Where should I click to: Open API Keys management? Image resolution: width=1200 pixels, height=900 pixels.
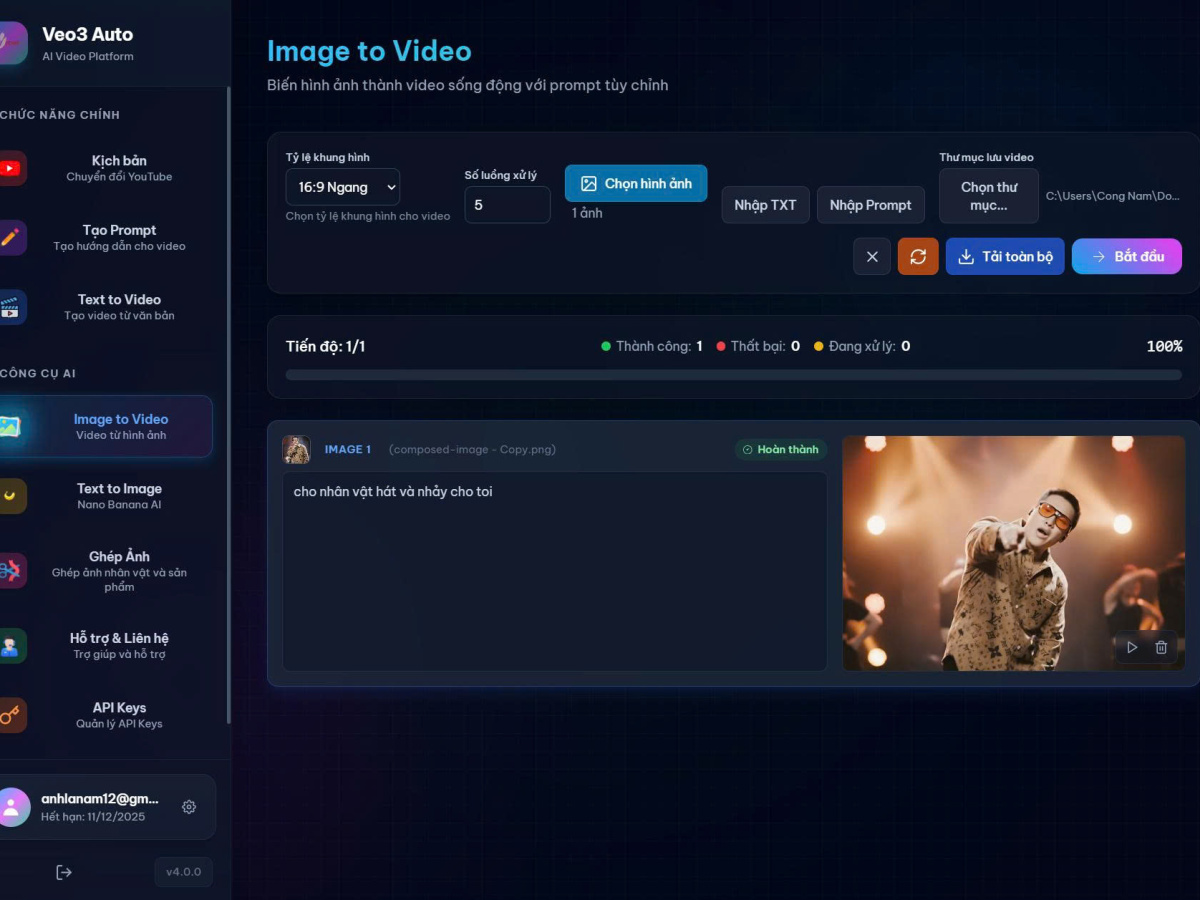(x=118, y=715)
